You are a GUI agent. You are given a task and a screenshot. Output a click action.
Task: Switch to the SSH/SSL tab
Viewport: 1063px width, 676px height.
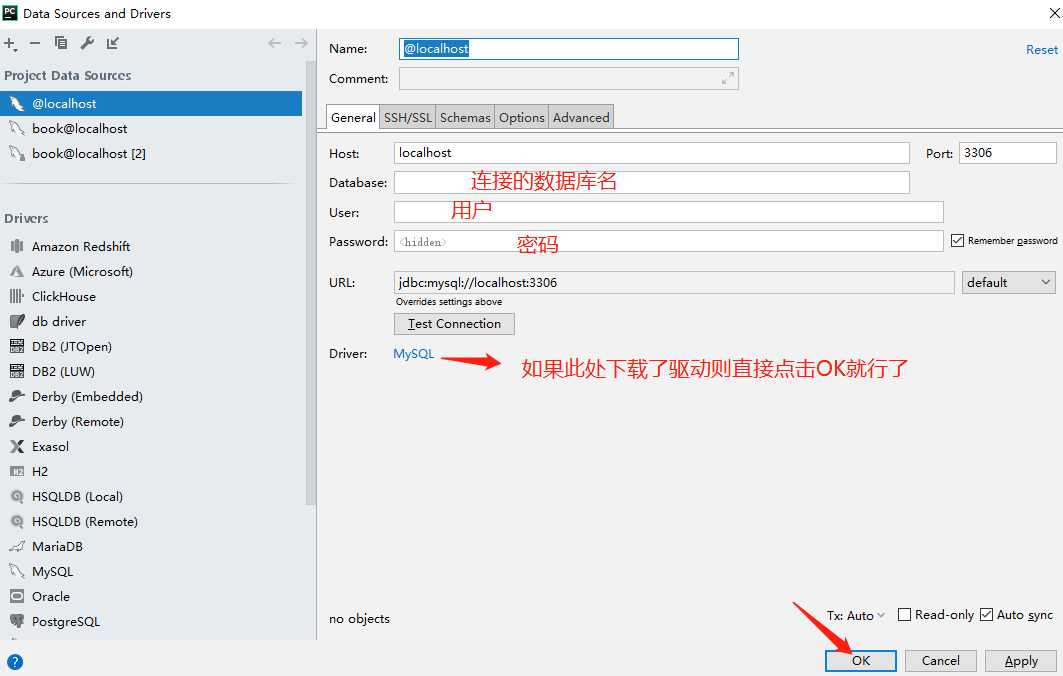click(x=408, y=117)
